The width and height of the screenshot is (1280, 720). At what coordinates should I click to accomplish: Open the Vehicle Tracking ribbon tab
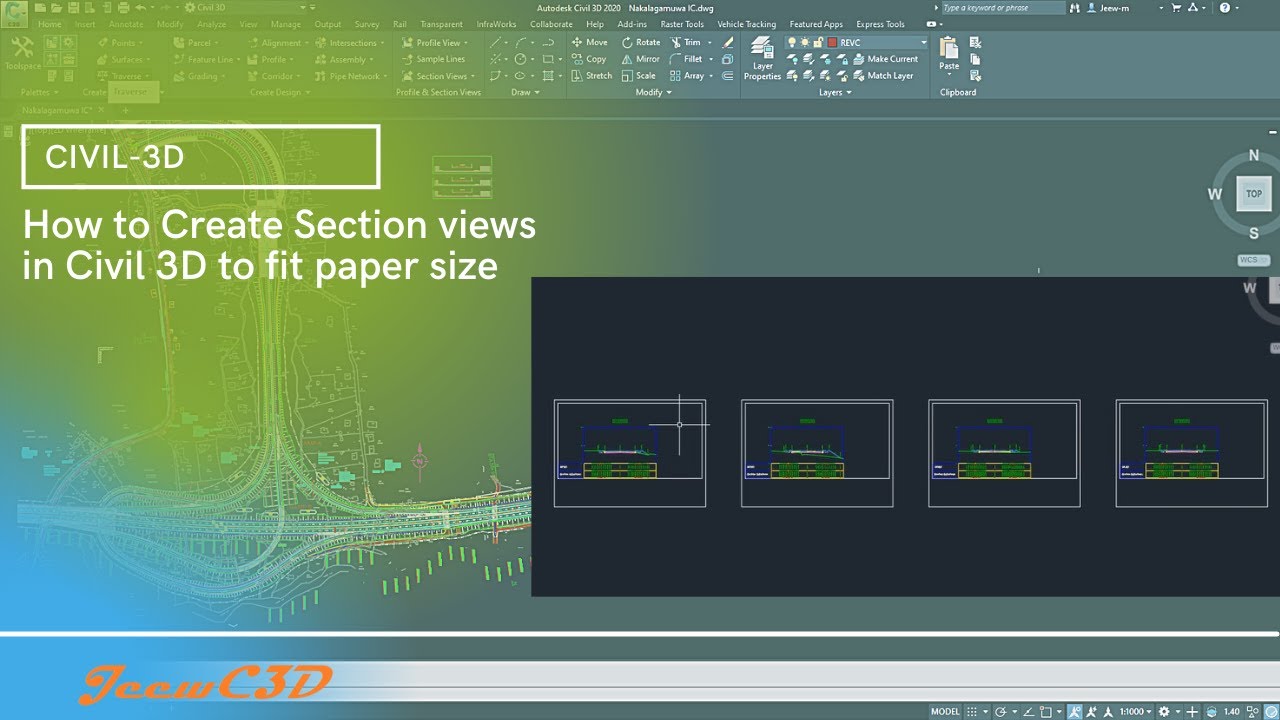746,24
